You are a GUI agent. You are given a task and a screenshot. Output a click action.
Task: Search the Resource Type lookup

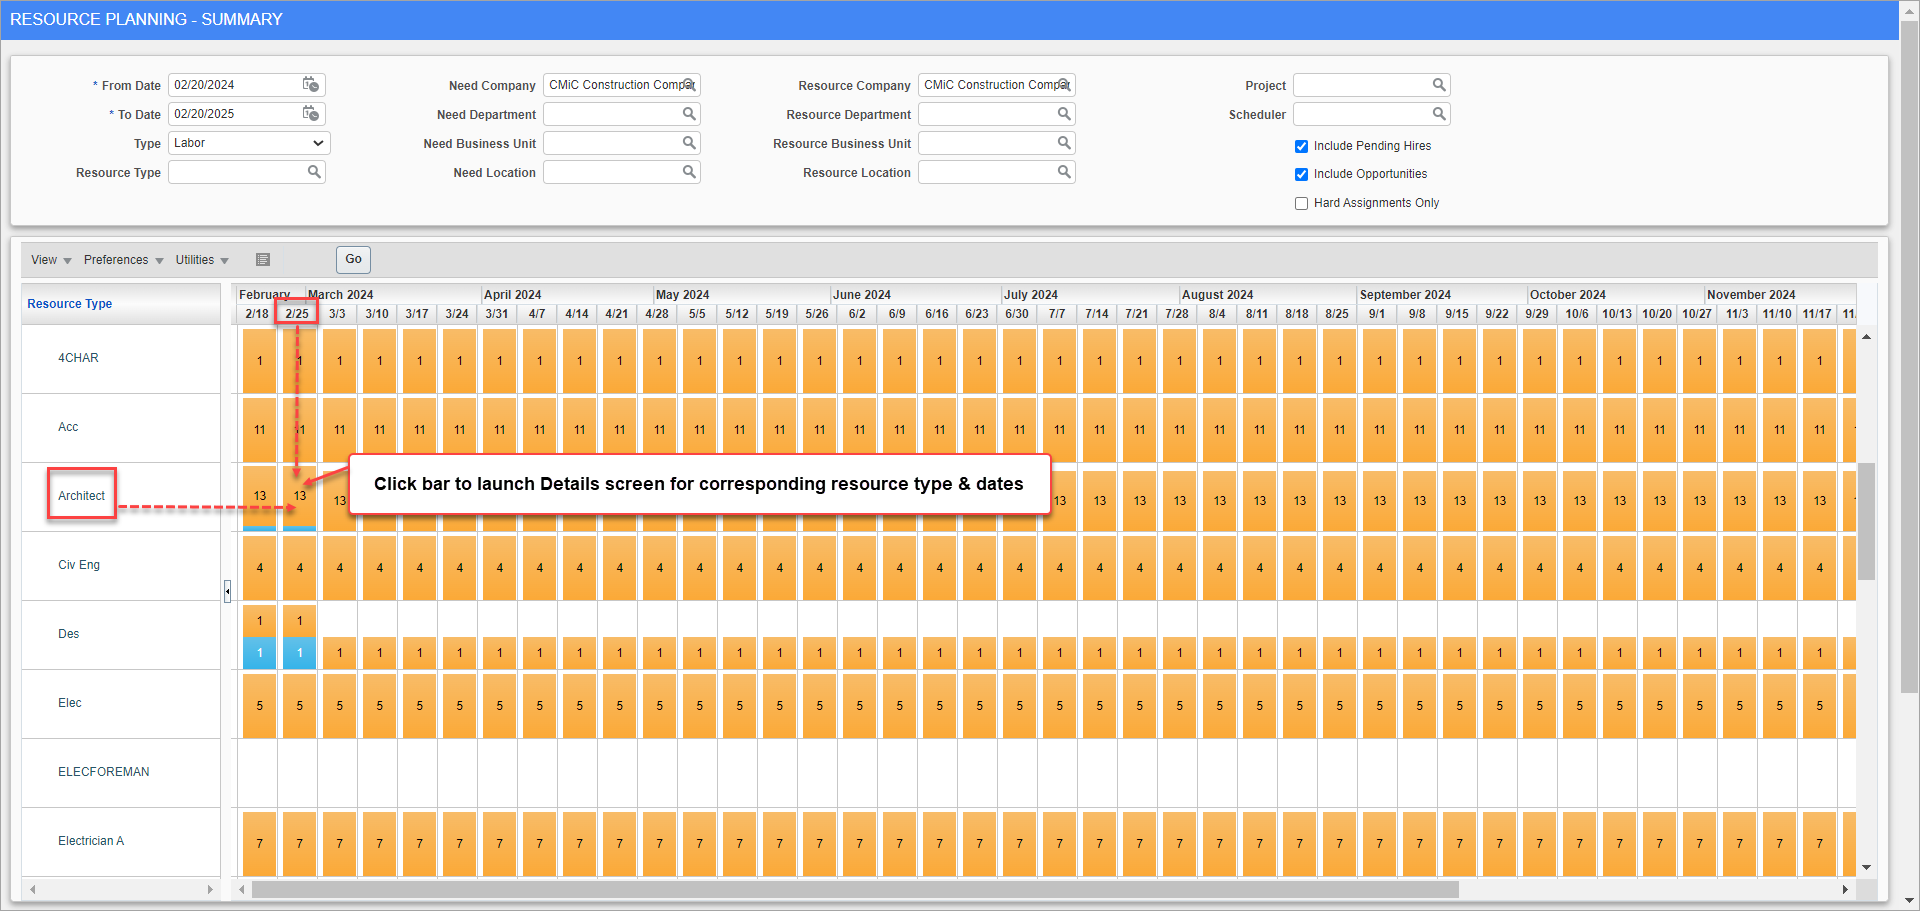point(314,172)
